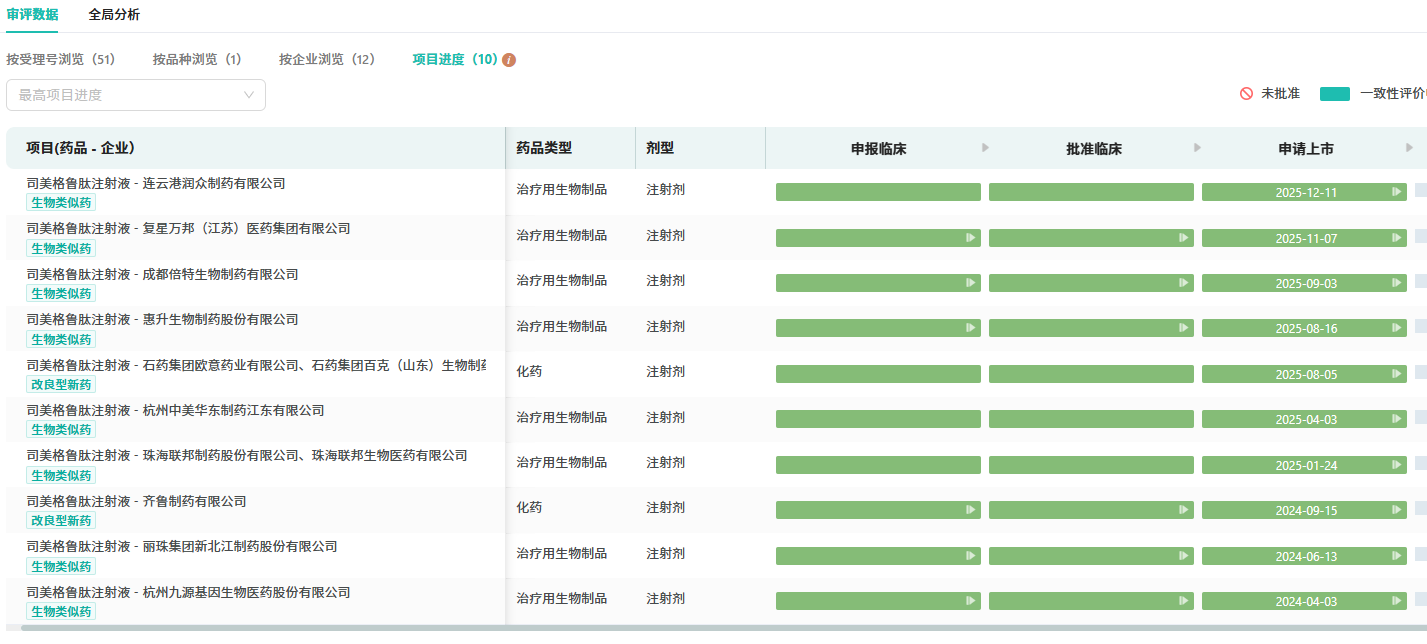The height and width of the screenshot is (644, 1427).
Task: Click arrow icon in 齐鲁制药 row's 申报临床 bar
Action: (x=970, y=510)
